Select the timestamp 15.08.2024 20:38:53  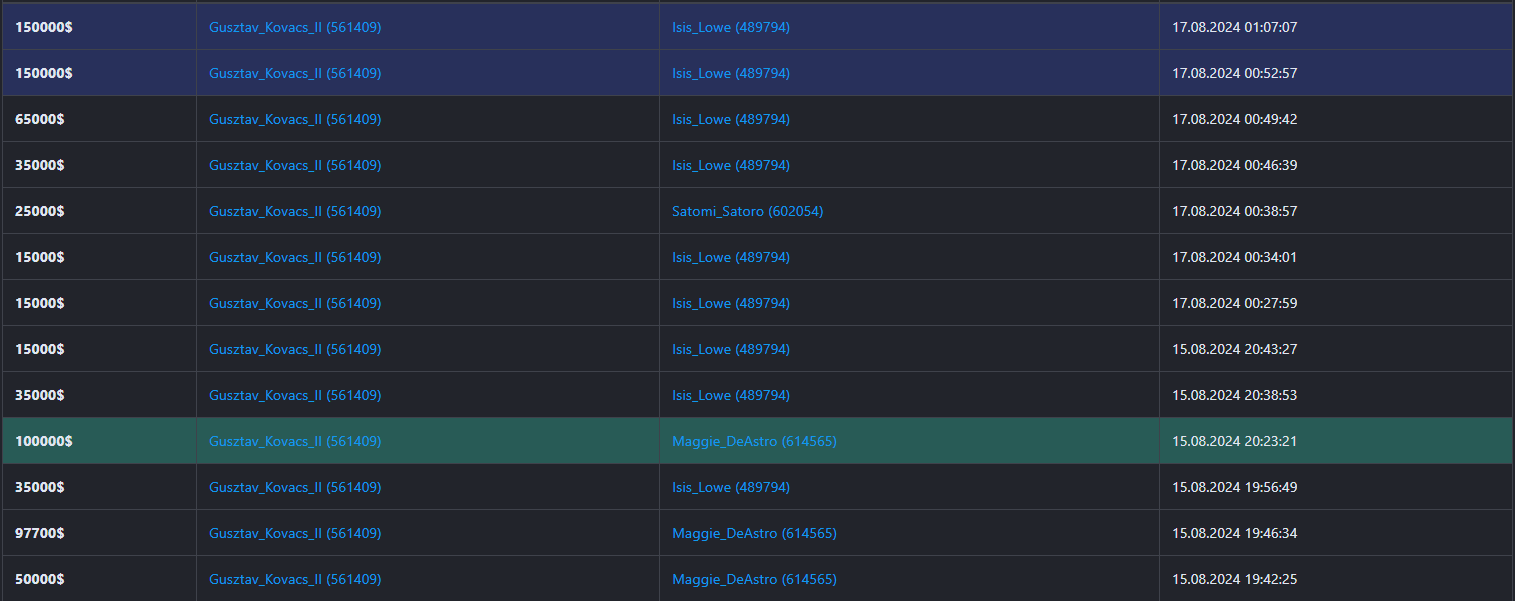pyautogui.click(x=1234, y=395)
